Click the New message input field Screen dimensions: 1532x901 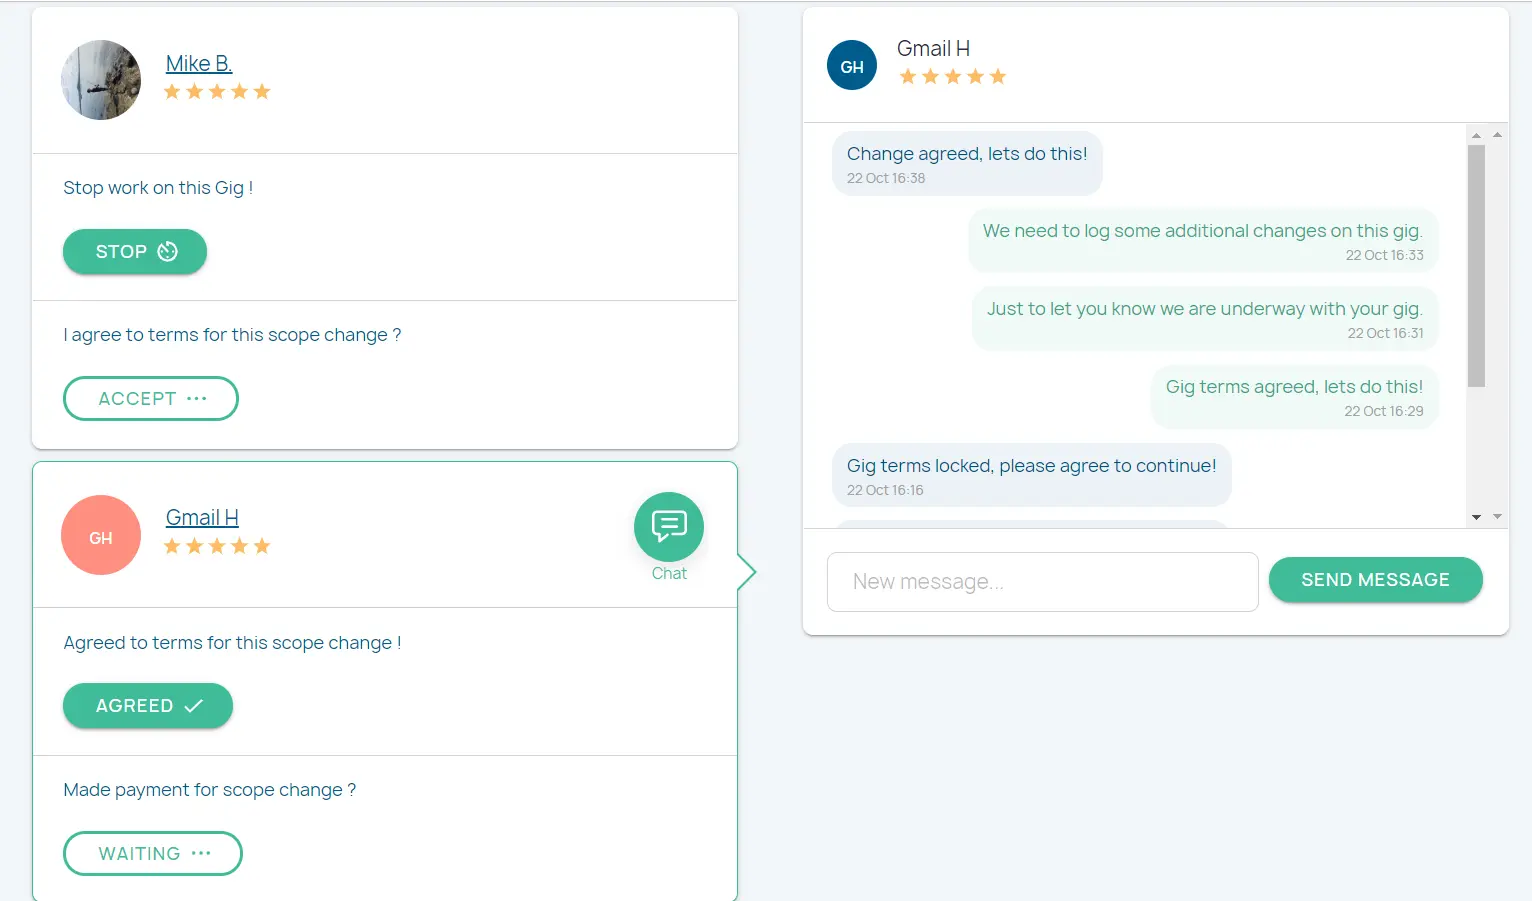(1042, 582)
